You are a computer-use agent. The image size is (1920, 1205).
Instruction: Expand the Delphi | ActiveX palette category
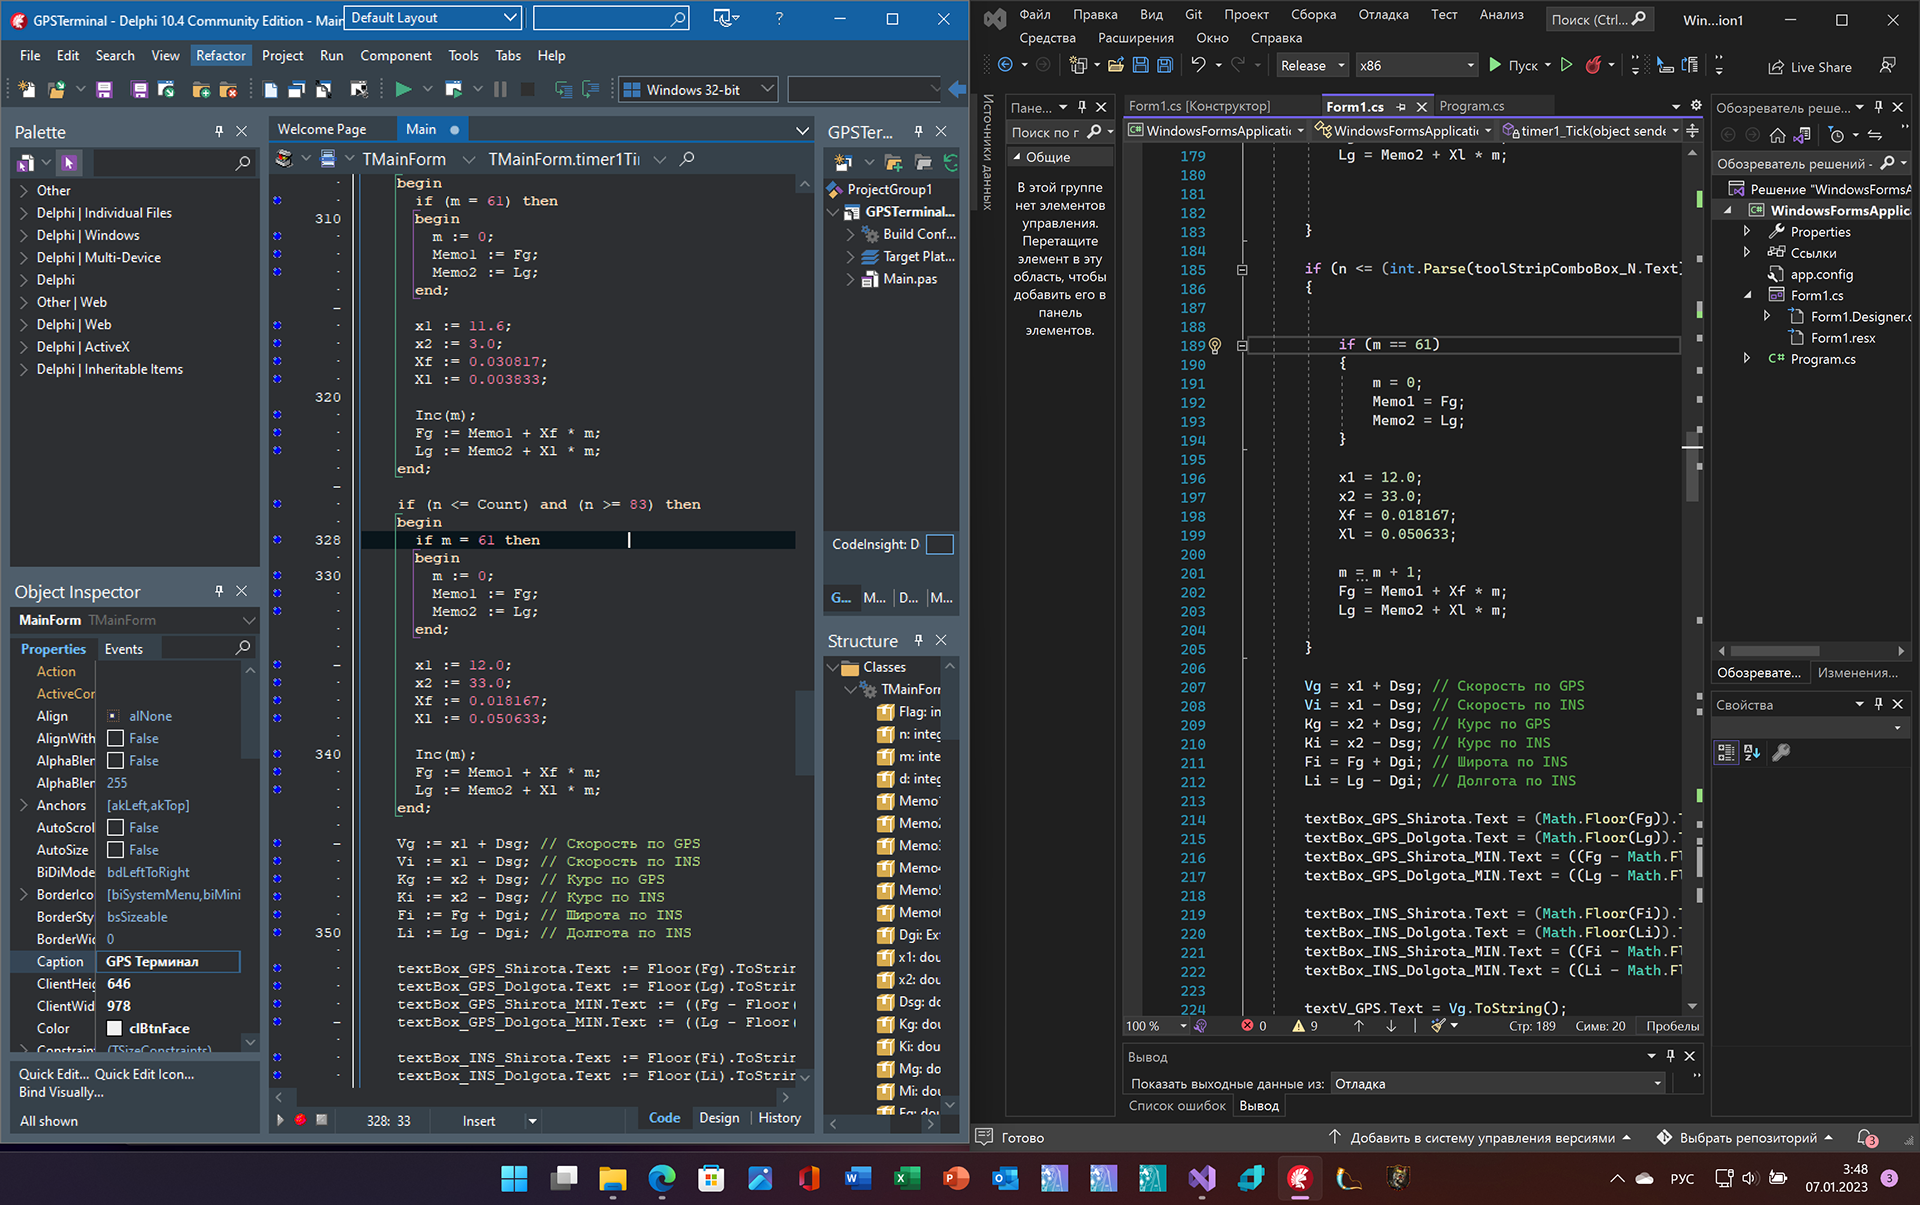[24, 347]
